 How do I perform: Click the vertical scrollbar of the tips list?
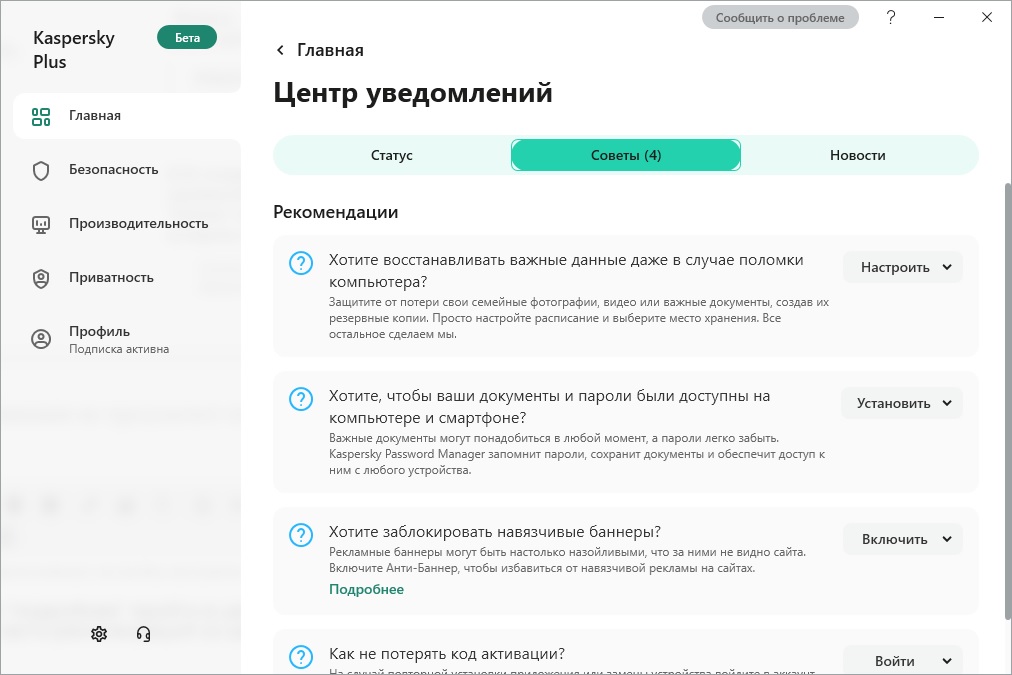tap(1007, 400)
